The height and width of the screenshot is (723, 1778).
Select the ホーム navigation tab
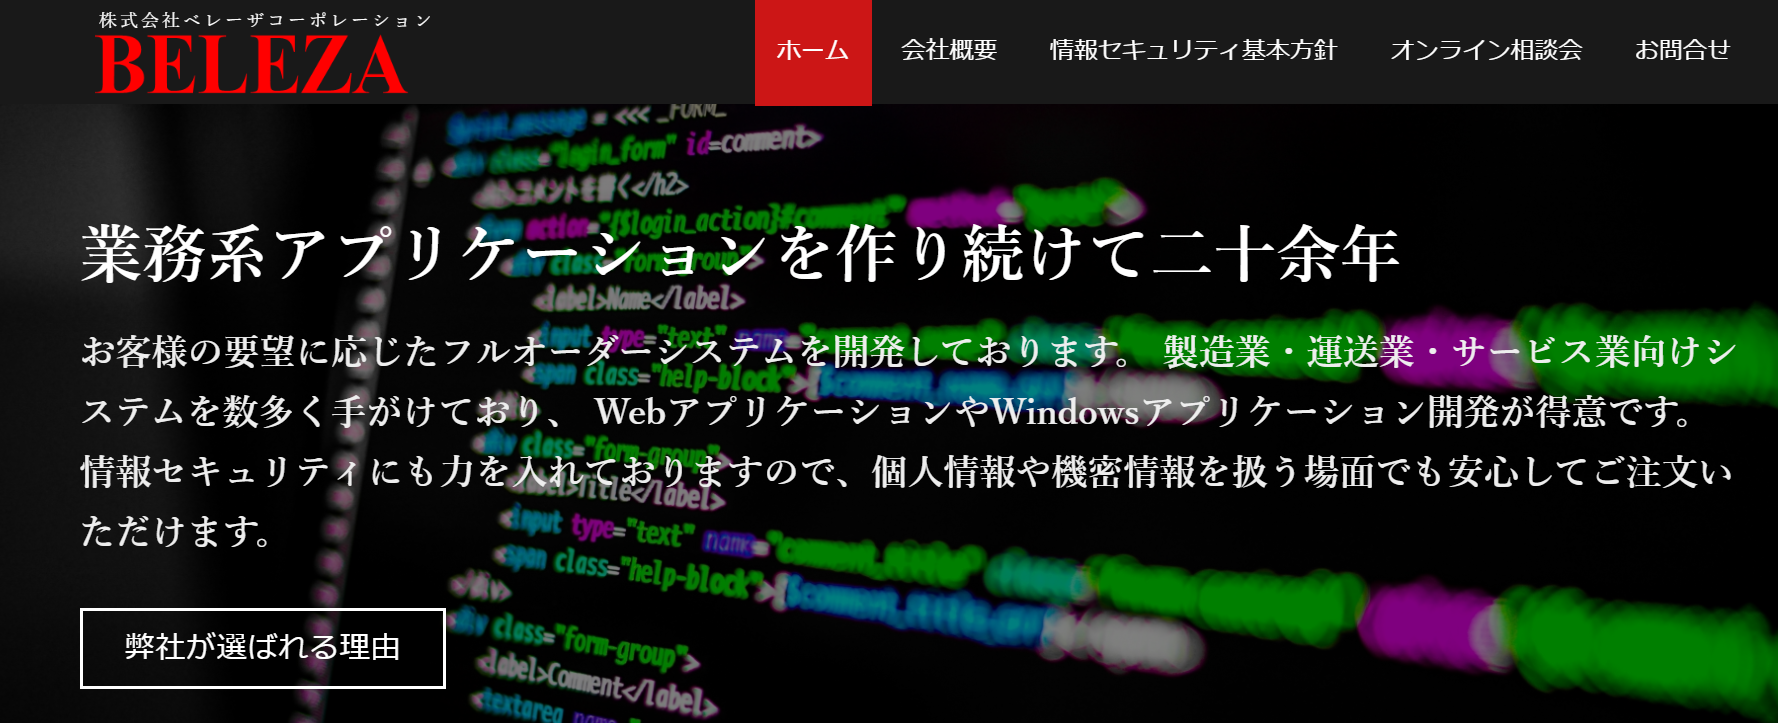click(x=813, y=51)
